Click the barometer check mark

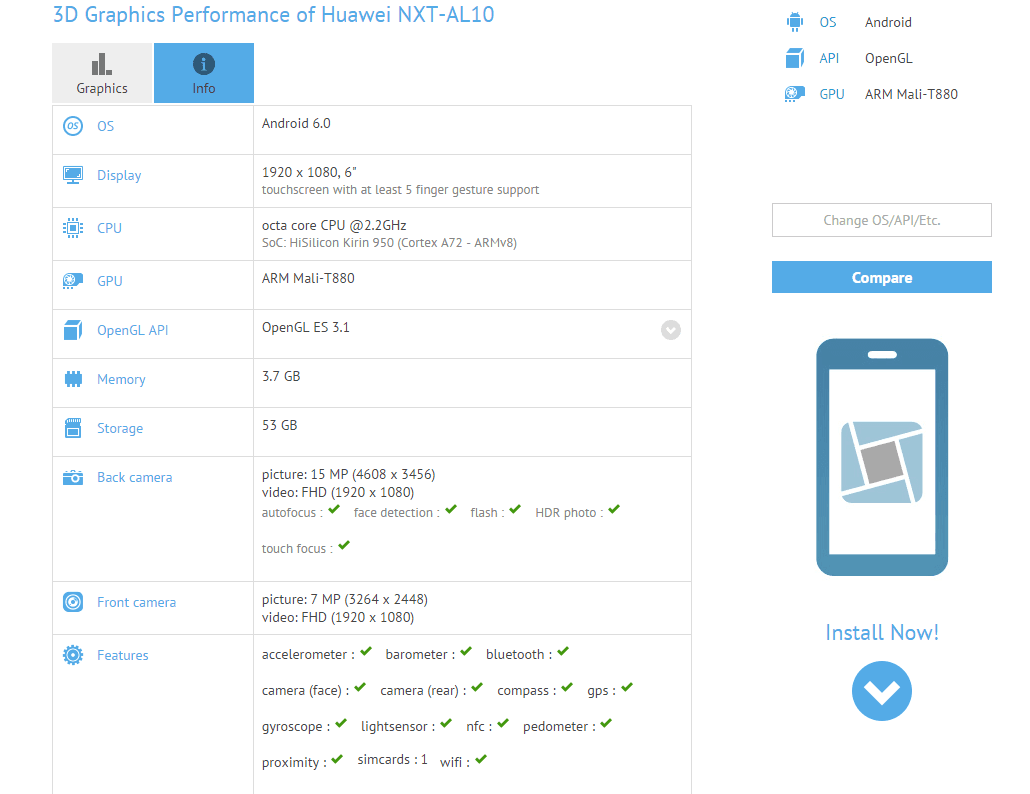pos(466,651)
